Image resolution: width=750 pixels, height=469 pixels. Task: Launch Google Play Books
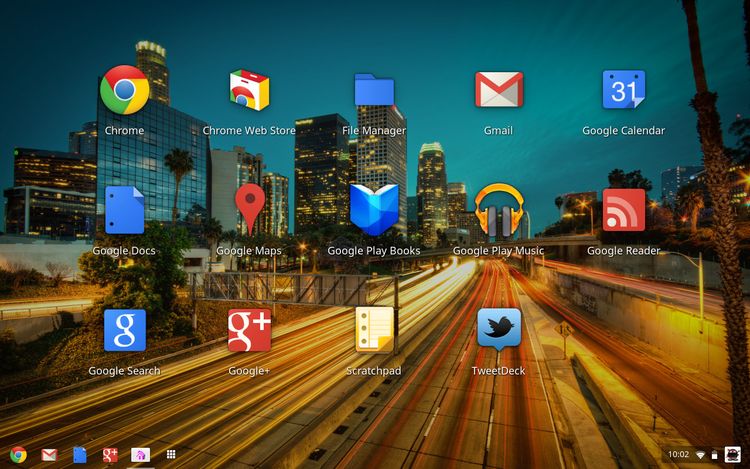click(374, 210)
